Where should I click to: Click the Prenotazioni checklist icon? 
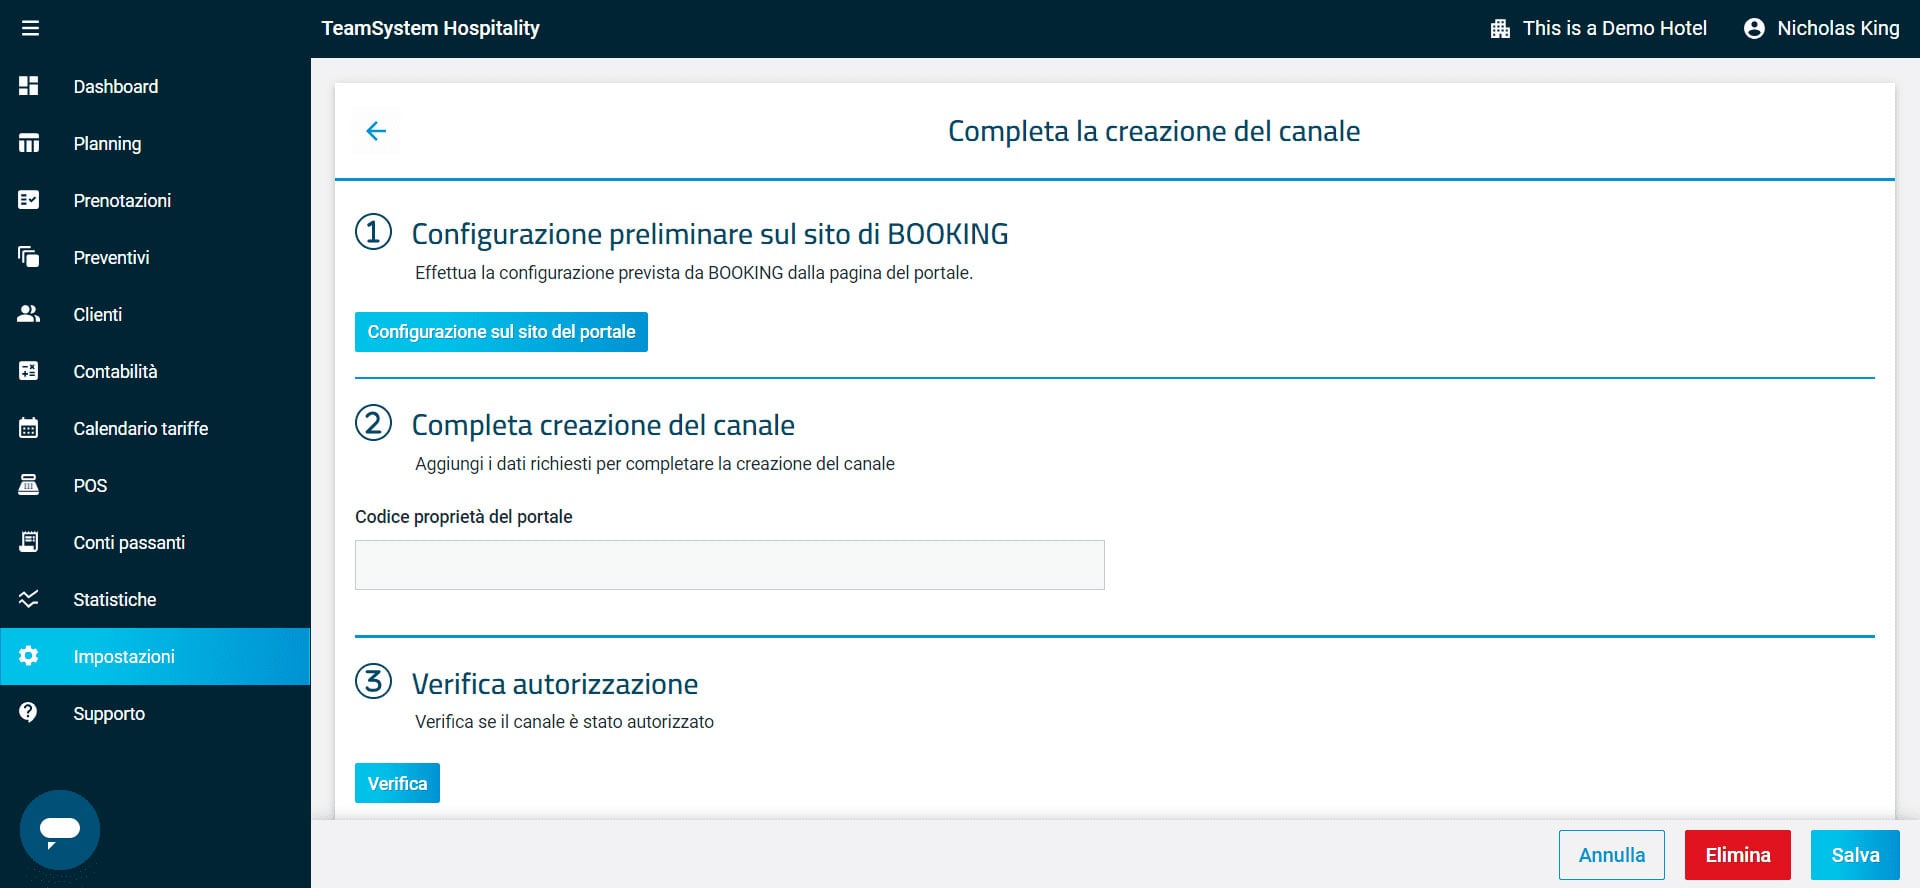29,200
